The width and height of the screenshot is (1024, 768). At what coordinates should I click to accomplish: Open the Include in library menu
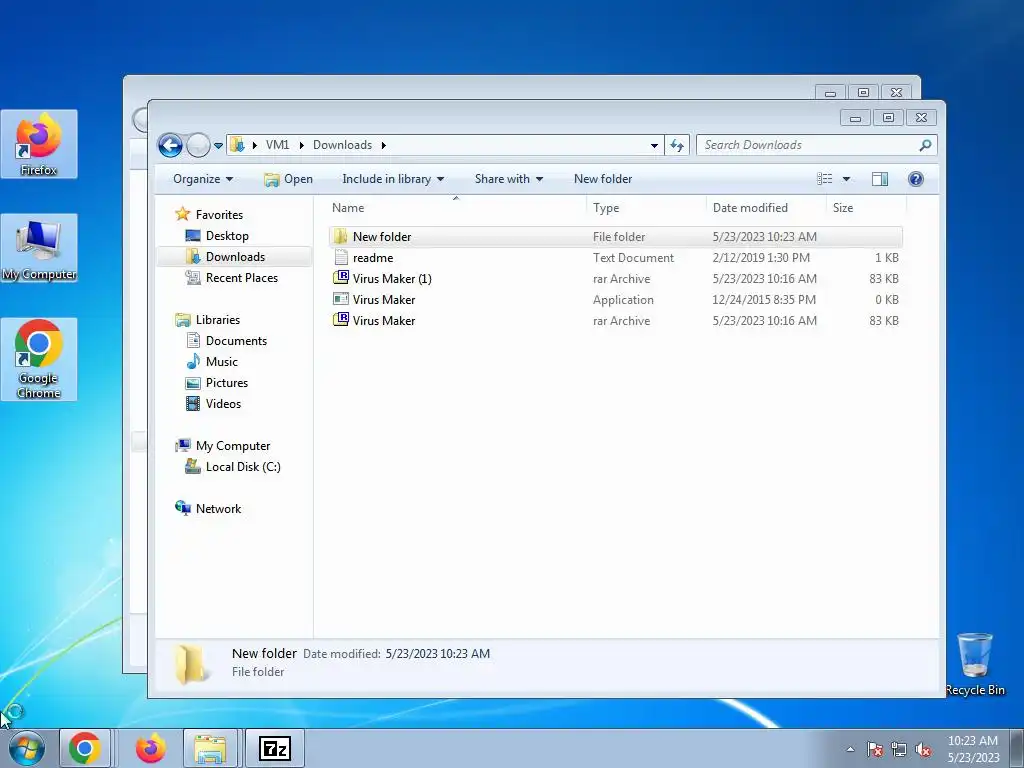[392, 179]
